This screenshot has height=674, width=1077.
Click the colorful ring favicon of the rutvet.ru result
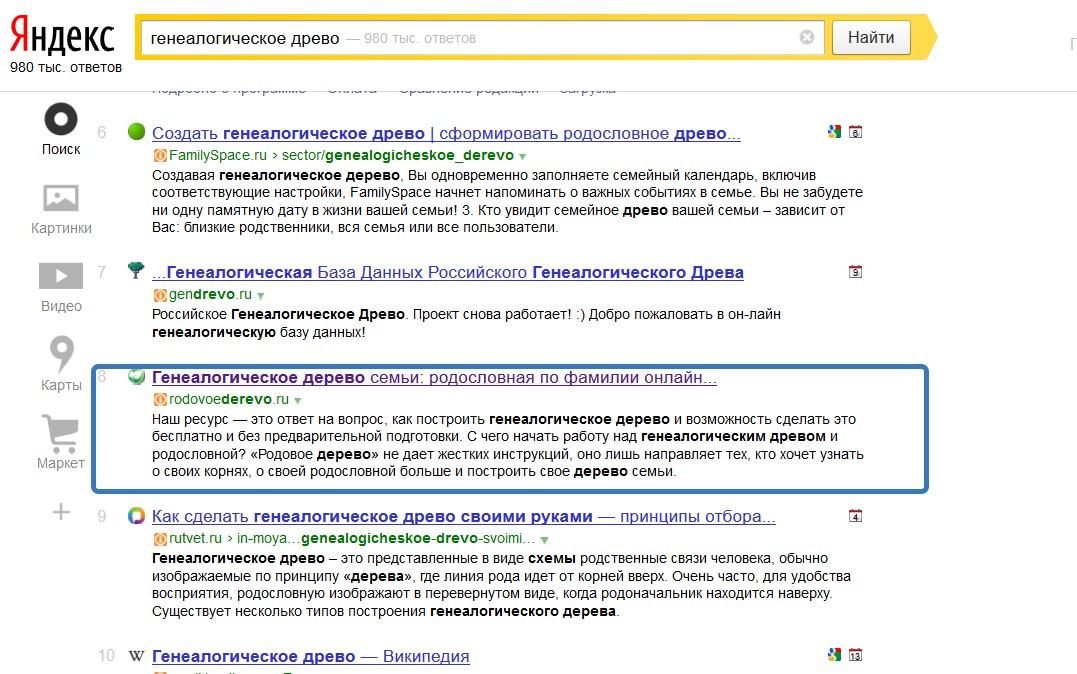click(137, 515)
